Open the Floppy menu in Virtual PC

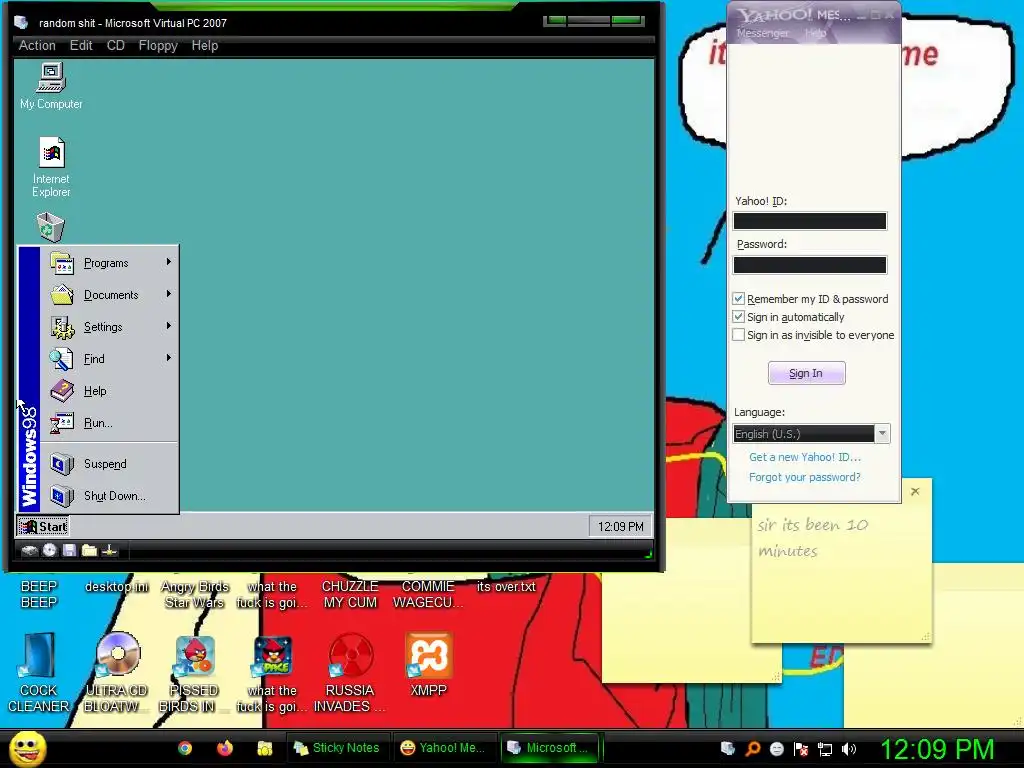coord(158,46)
